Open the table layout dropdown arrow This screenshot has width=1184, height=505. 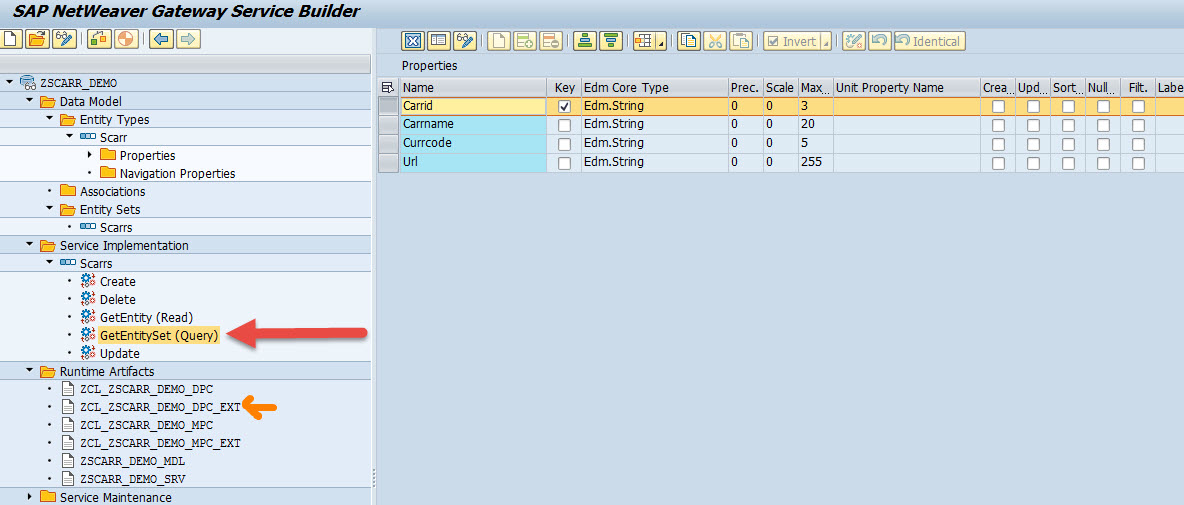[x=662, y=42]
